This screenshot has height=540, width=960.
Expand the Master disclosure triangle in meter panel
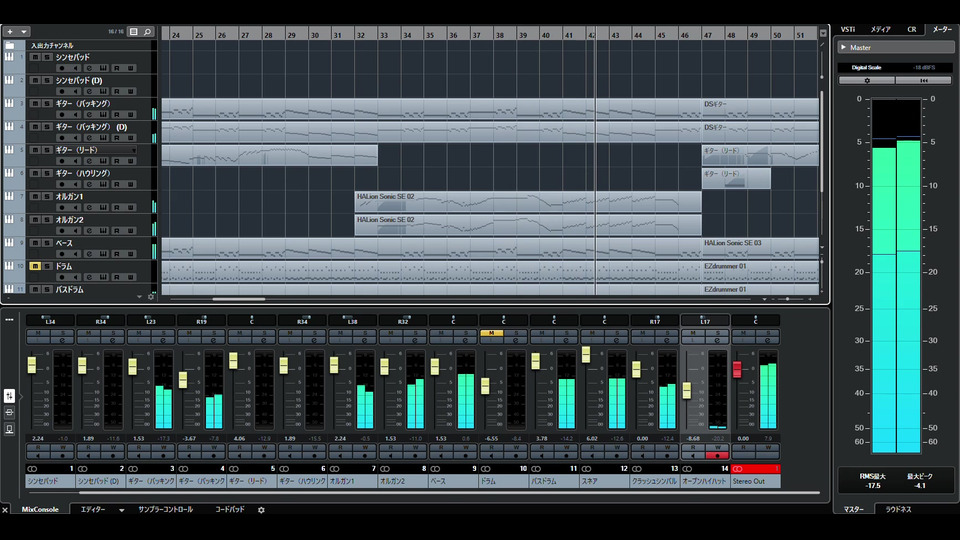coord(843,47)
